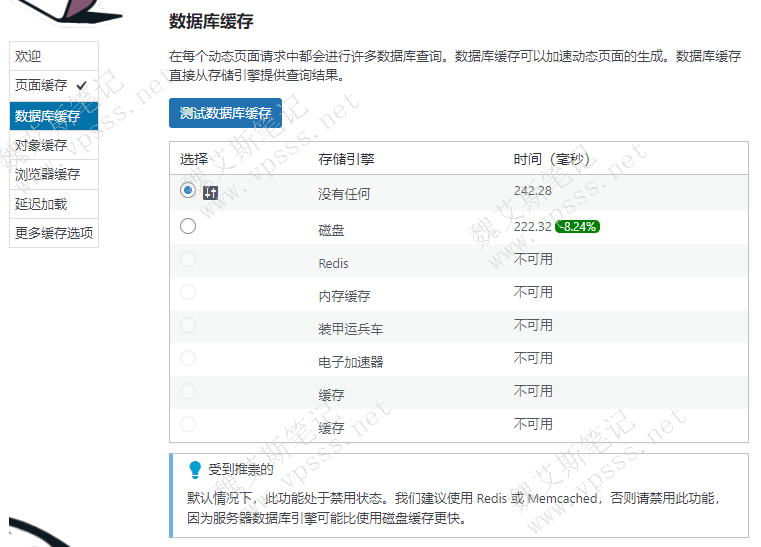Pick the 内存缓存 radio button

(x=188, y=293)
